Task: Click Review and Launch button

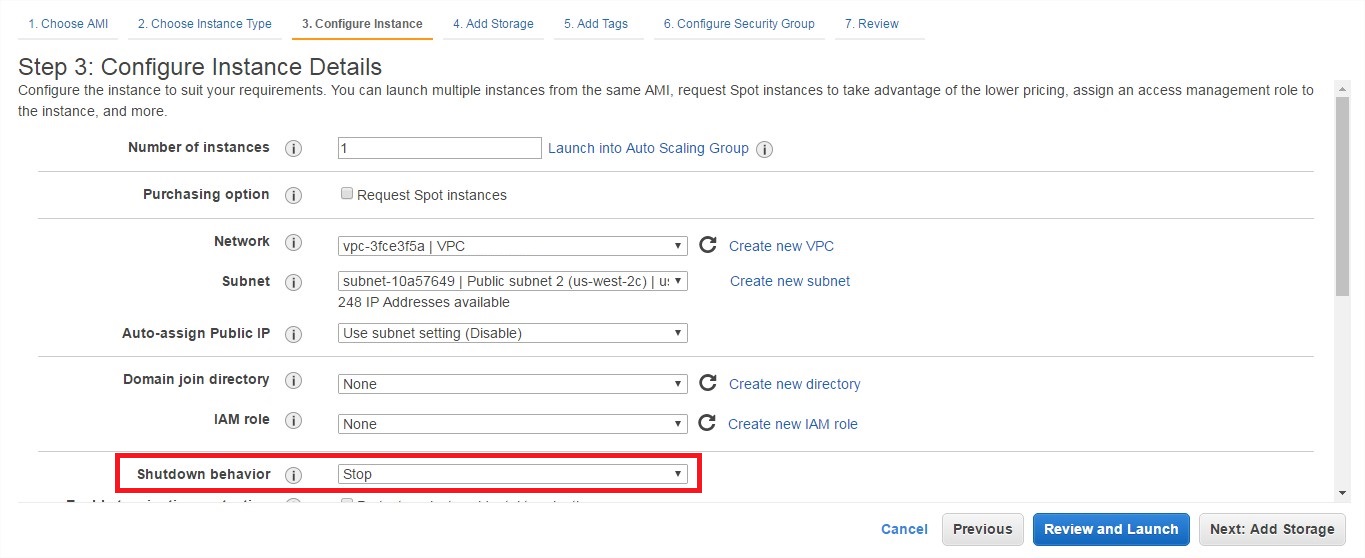Action: pos(1111,529)
